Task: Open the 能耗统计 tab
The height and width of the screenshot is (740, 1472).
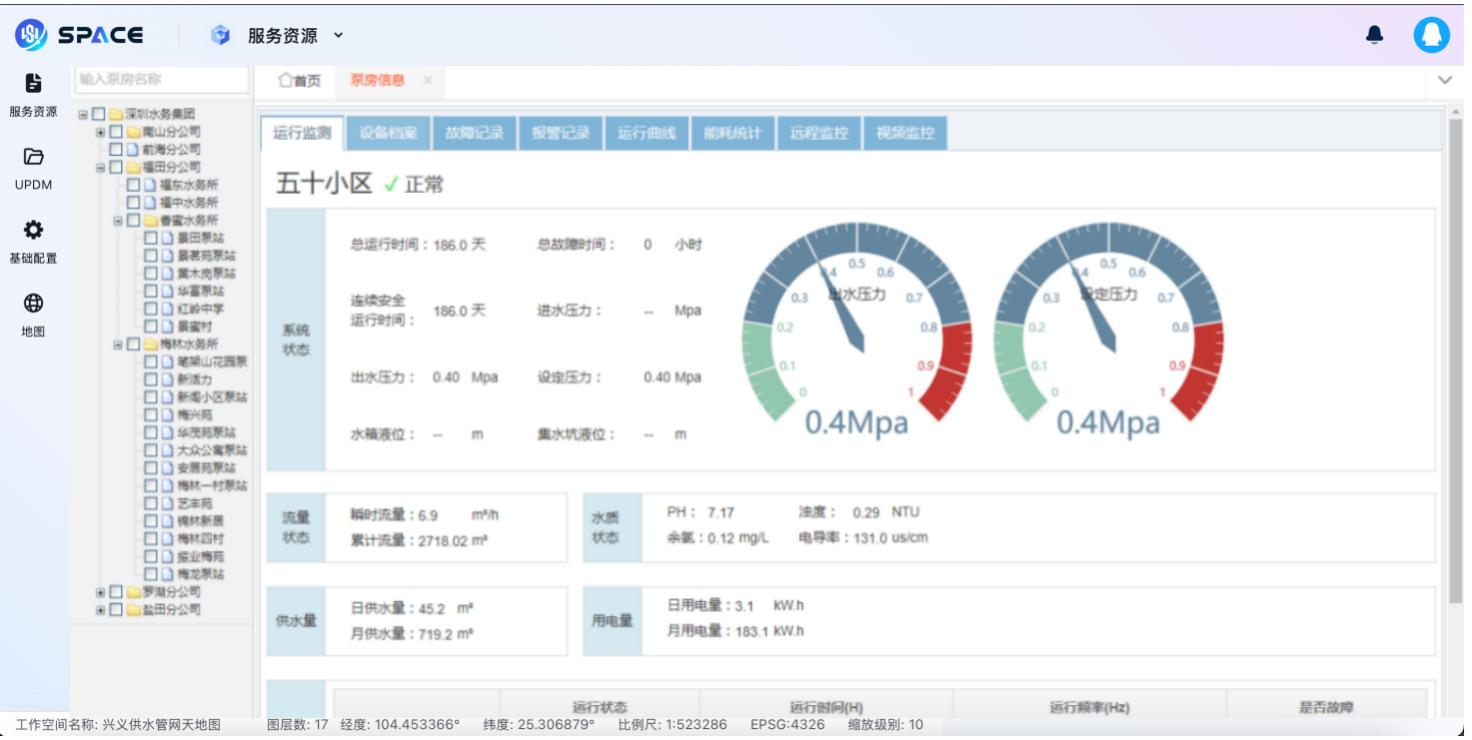Action: coord(732,132)
